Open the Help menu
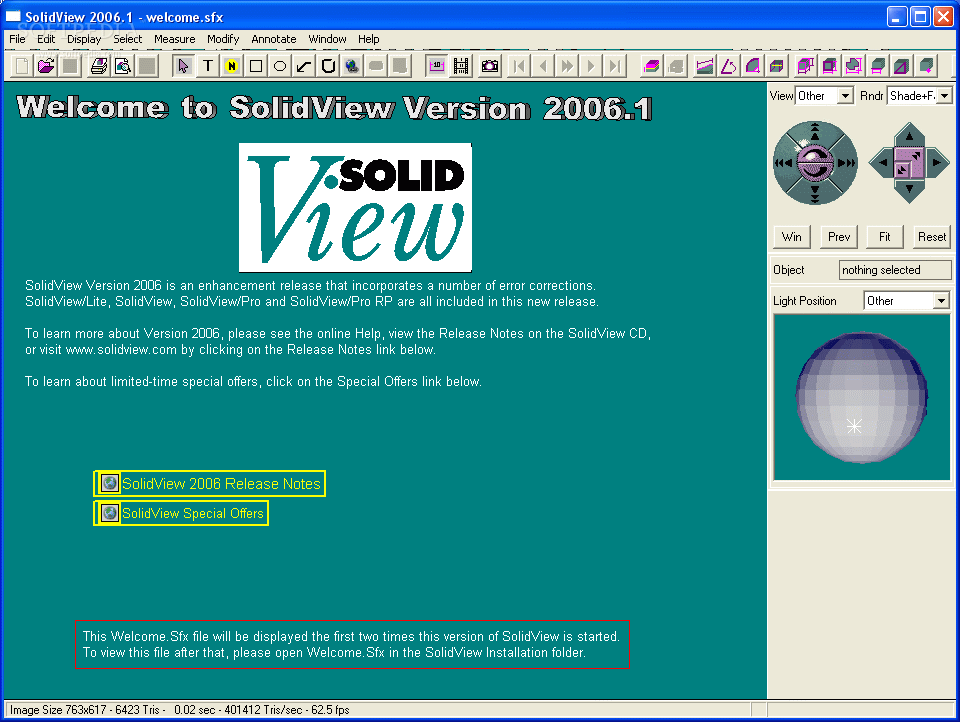960x722 pixels. 369,39
